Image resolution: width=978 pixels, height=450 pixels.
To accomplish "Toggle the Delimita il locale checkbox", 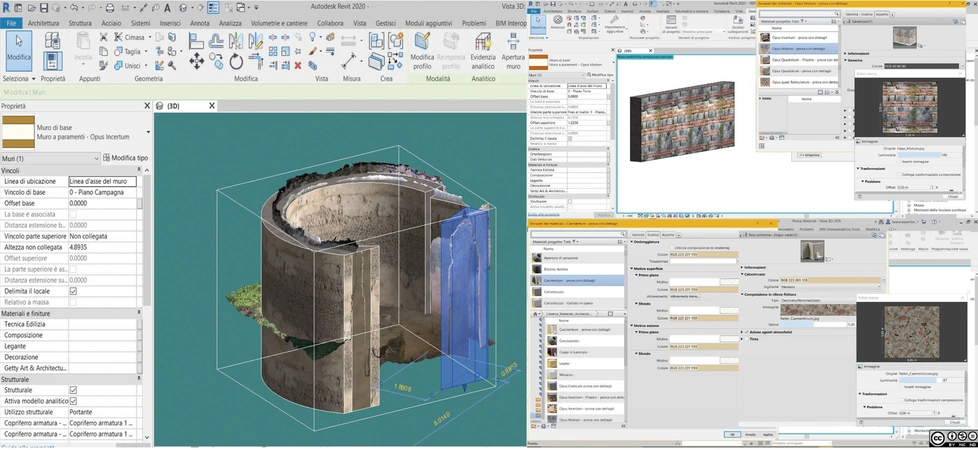I will (73, 291).
